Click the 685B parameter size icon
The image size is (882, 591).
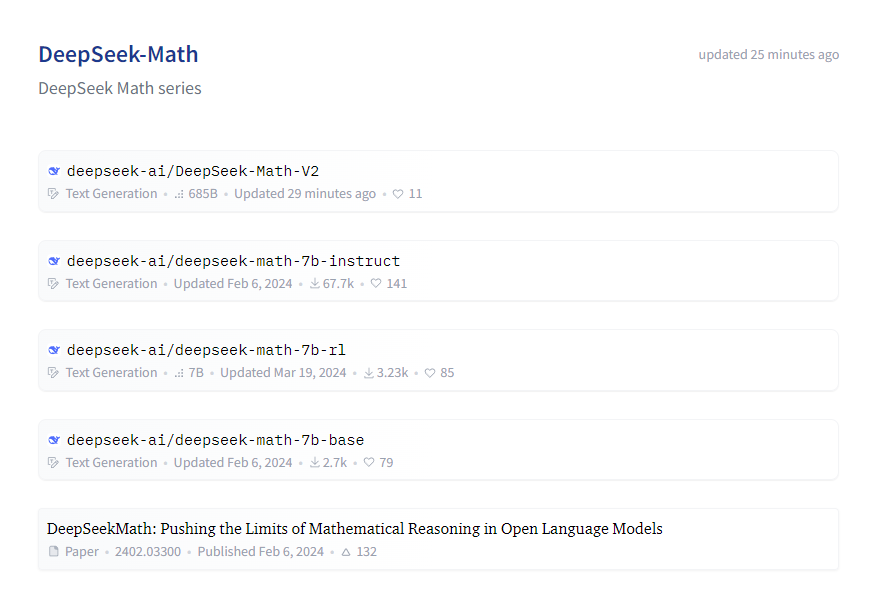coord(177,193)
